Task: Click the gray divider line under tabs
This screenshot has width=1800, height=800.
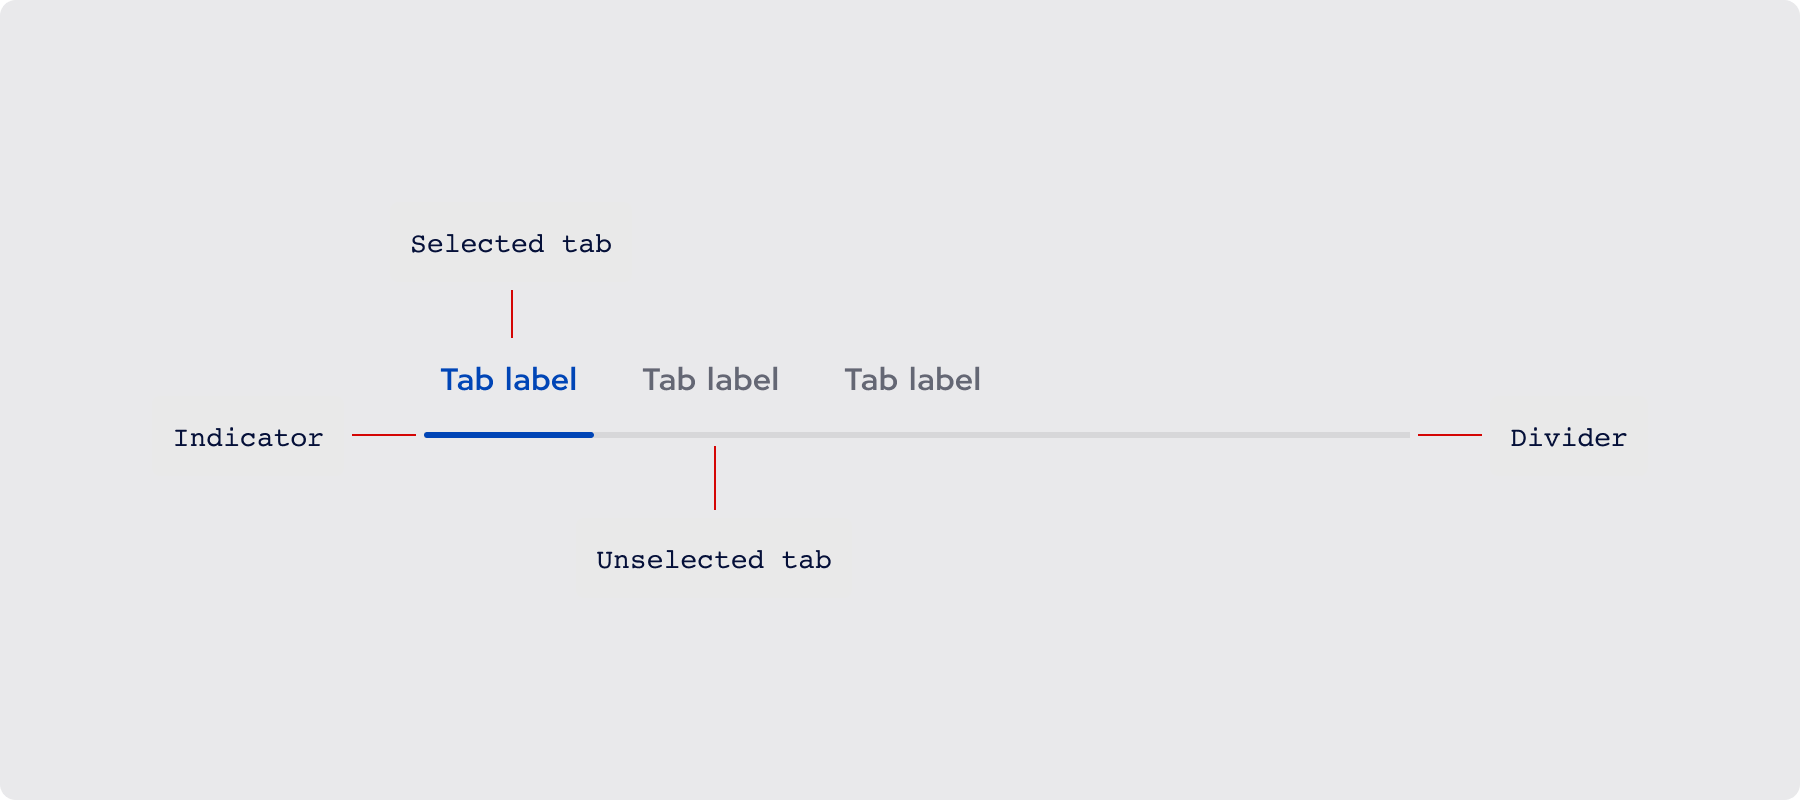Action: pyautogui.click(x=1002, y=435)
